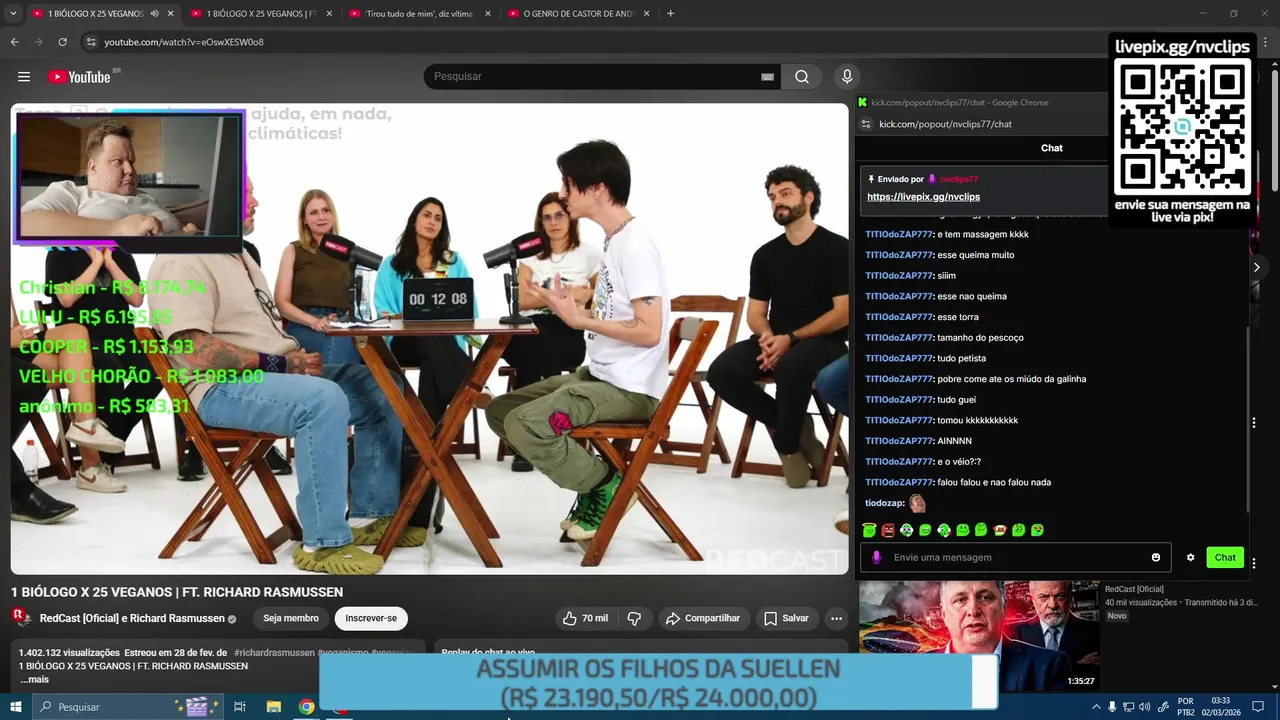Show hidden tray icons chevron
Screen dimensions: 1280x720
1096,707
